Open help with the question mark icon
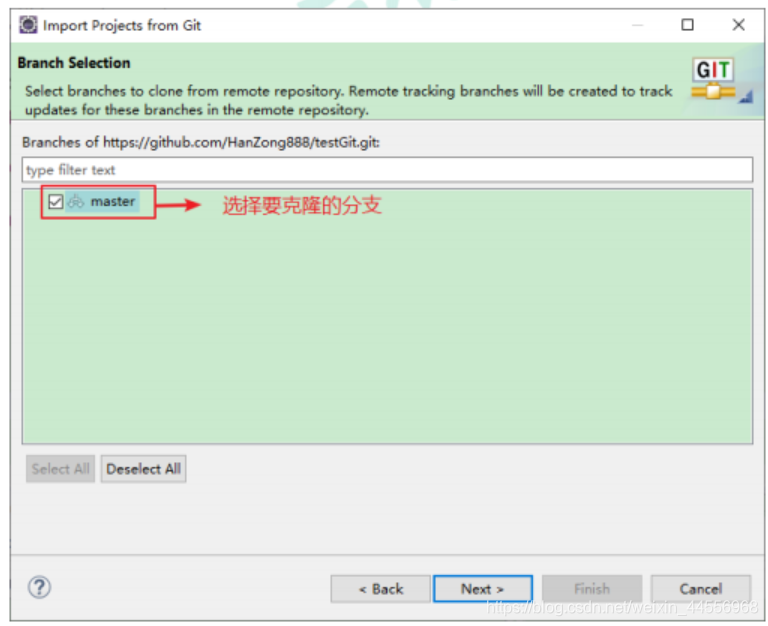This screenshot has height=626, width=768. (x=39, y=587)
